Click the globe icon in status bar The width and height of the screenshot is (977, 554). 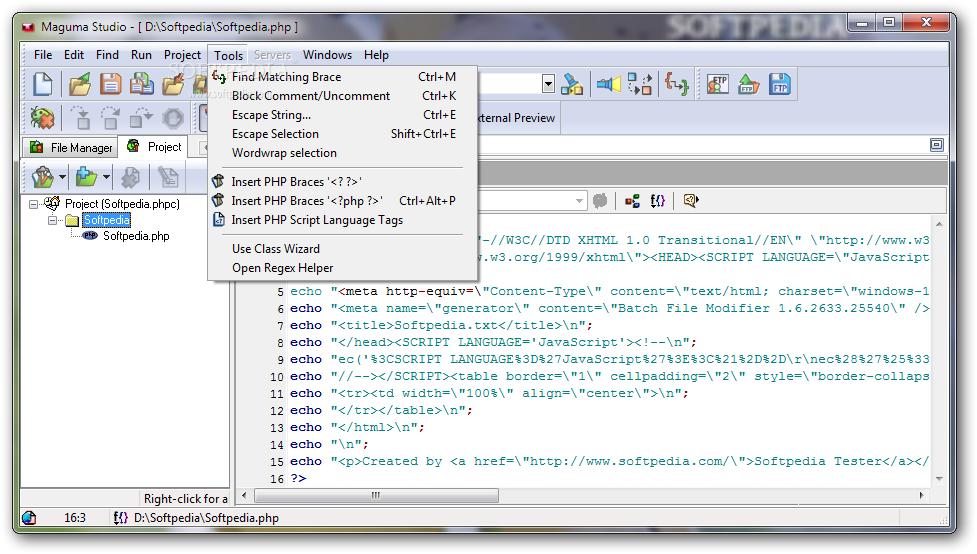pos(29,518)
